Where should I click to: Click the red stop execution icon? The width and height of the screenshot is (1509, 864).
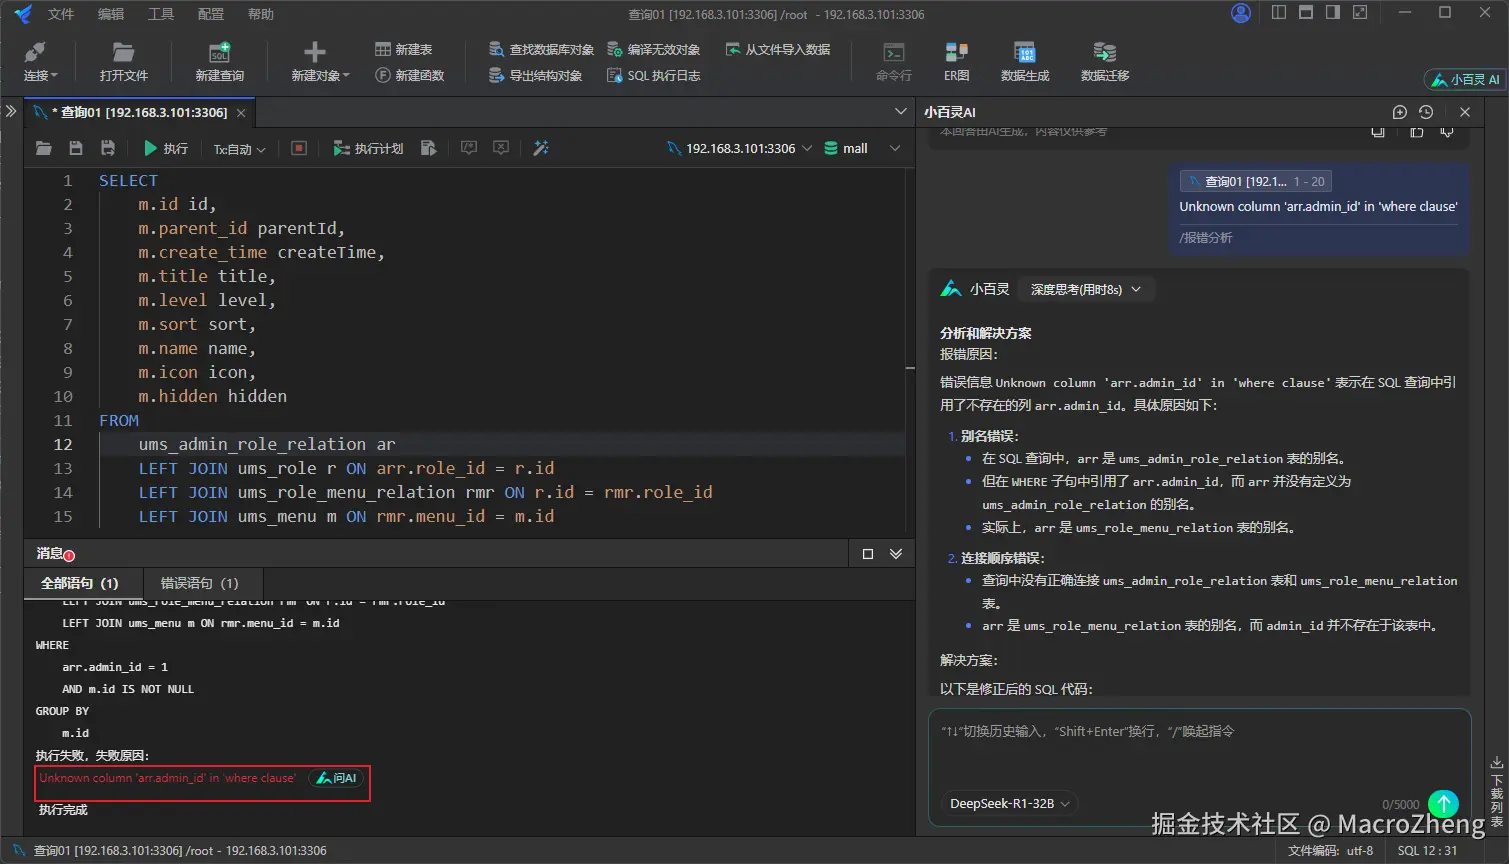click(x=298, y=148)
